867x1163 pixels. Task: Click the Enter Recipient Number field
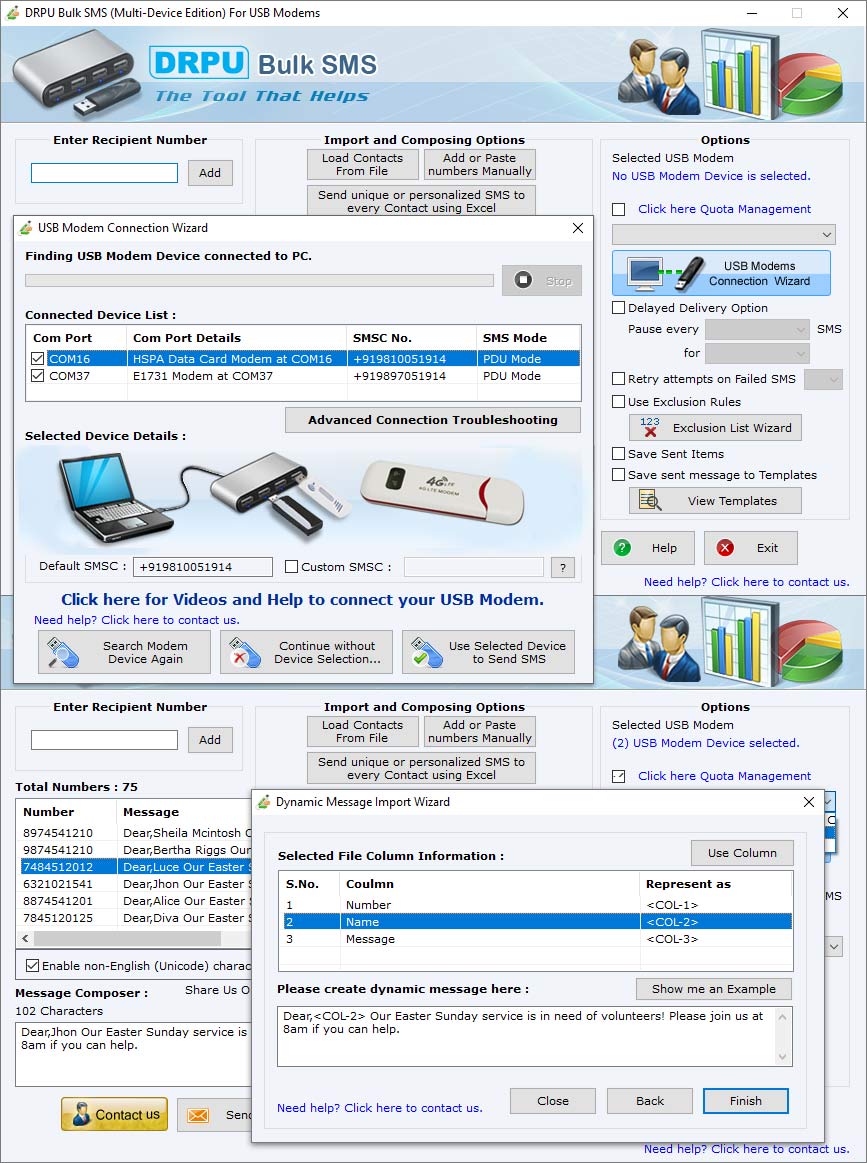tap(104, 173)
